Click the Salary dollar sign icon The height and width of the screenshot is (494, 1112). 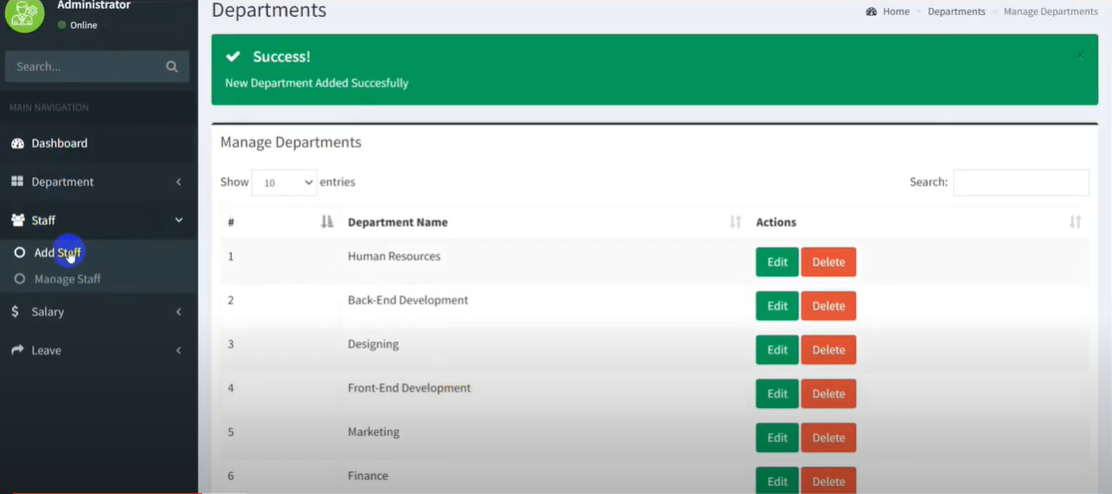point(15,312)
